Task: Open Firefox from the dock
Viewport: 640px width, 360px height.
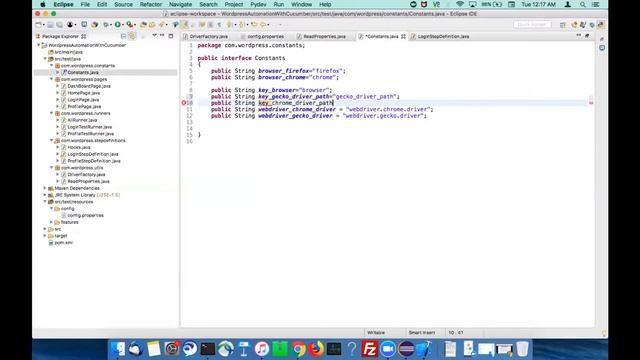Action: click(x=316, y=349)
